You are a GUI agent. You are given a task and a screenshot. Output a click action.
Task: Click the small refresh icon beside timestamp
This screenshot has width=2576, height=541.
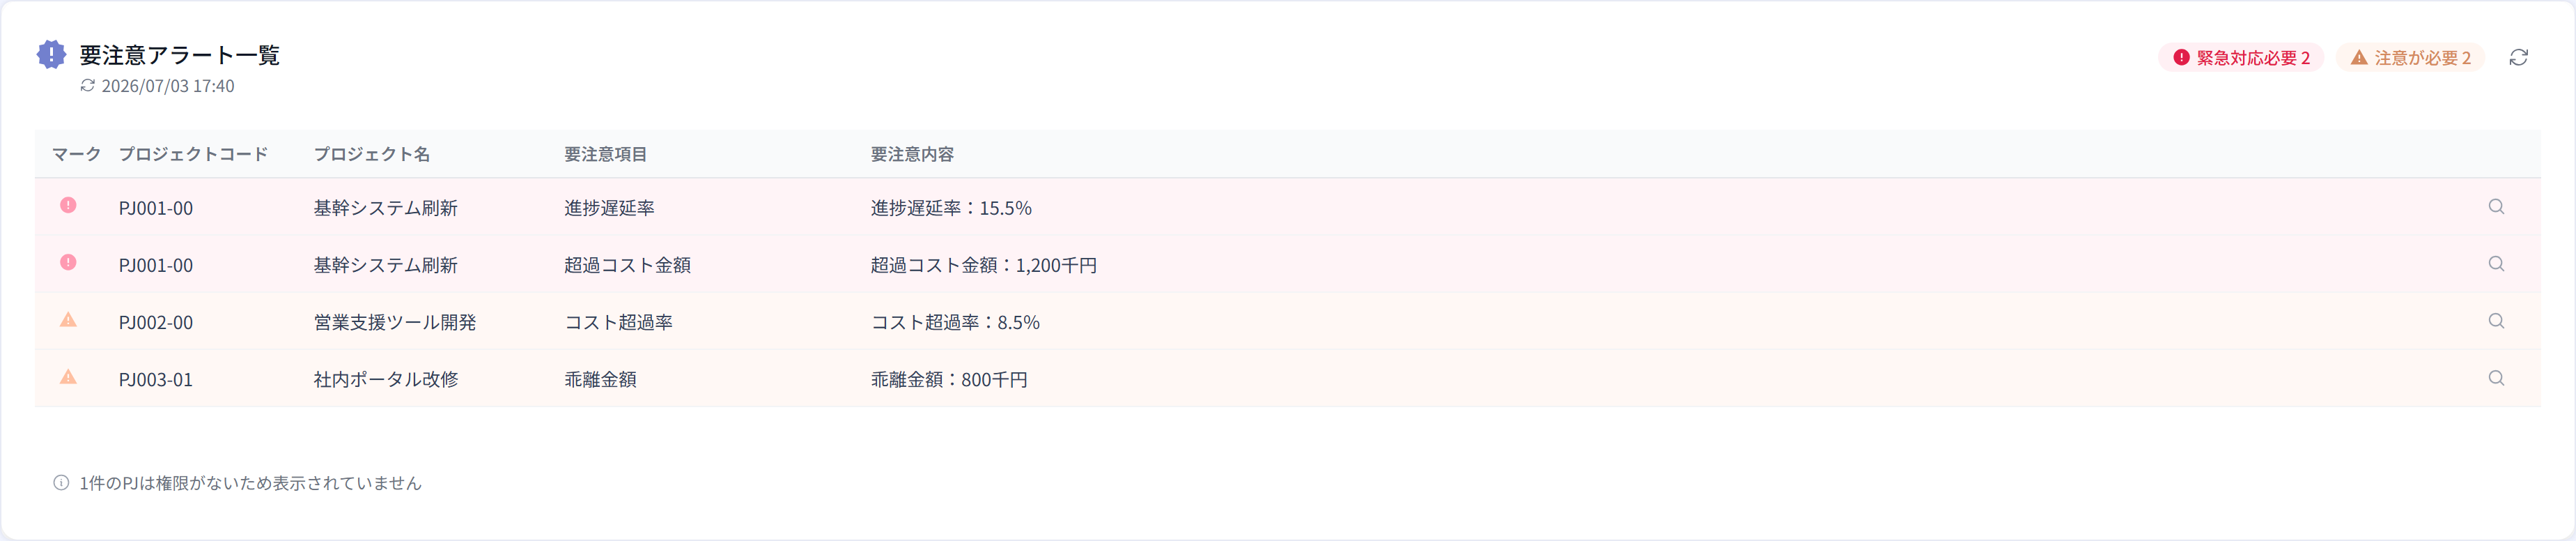88,86
